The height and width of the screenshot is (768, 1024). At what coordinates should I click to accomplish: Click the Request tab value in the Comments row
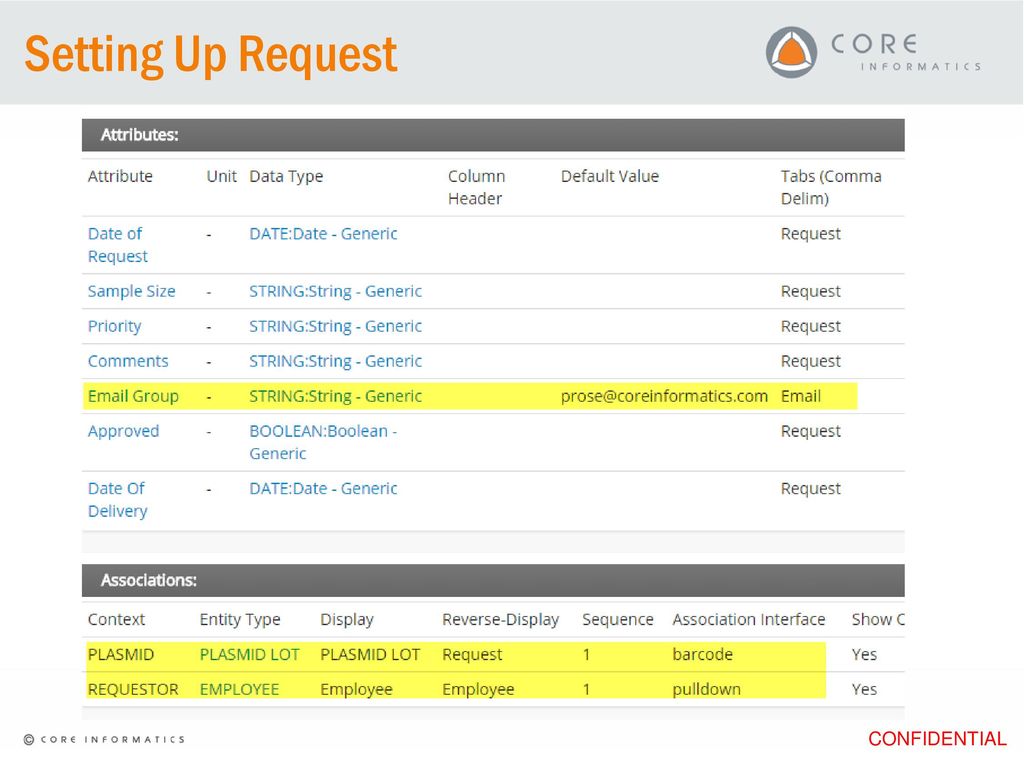pos(810,362)
